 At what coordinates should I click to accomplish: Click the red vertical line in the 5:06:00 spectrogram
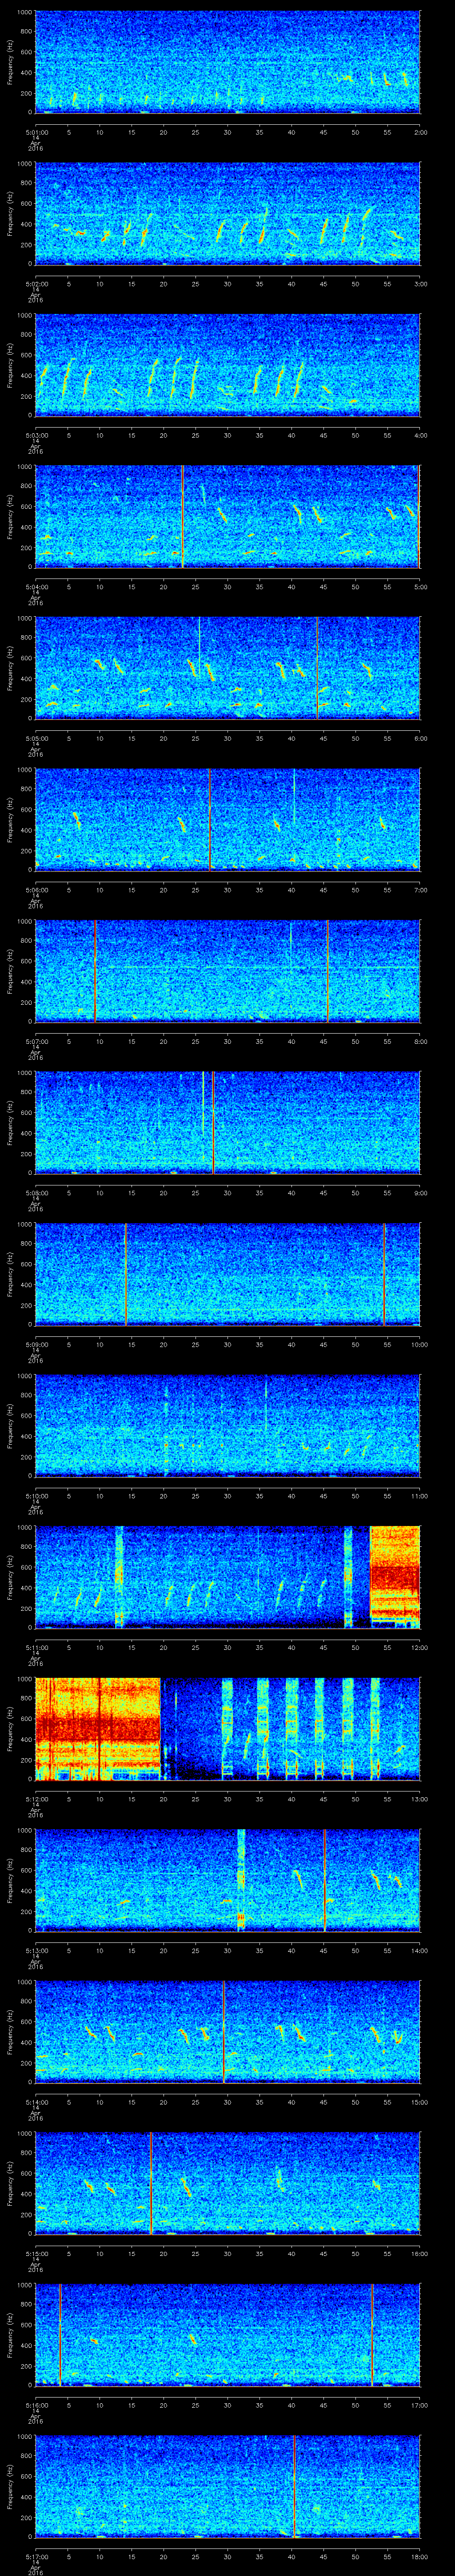point(210,819)
